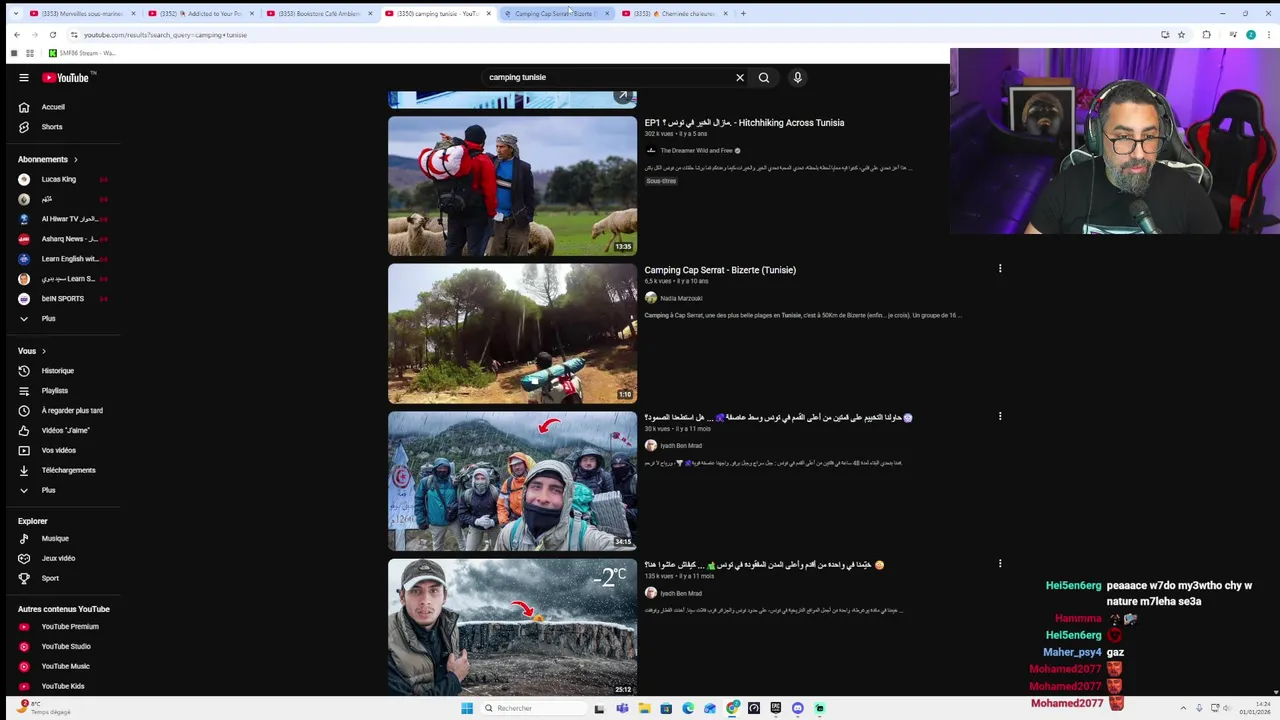Image resolution: width=1280 pixels, height=720 pixels.
Task: Close the camping tunisie tab
Action: click(488, 13)
